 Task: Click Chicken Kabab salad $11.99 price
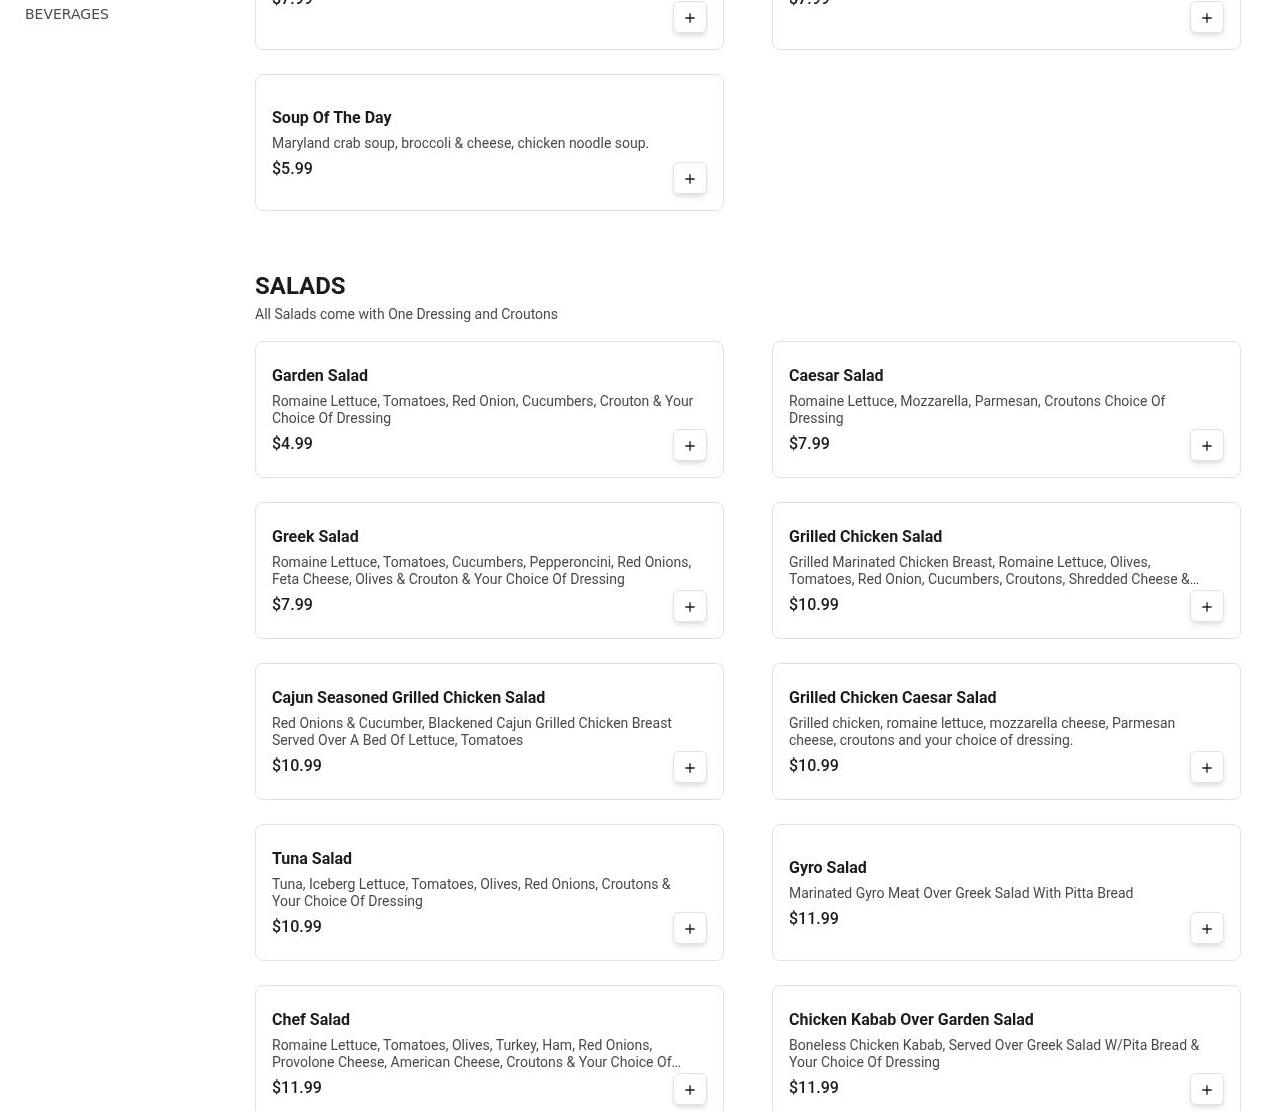pyautogui.click(x=814, y=1087)
